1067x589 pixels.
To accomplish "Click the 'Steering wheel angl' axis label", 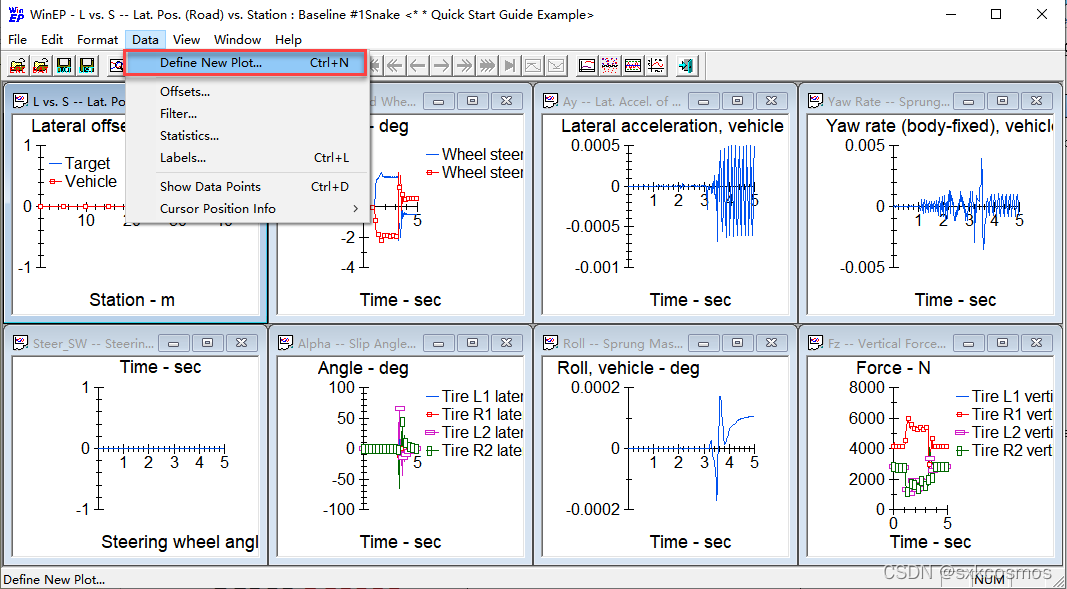I will 180,542.
